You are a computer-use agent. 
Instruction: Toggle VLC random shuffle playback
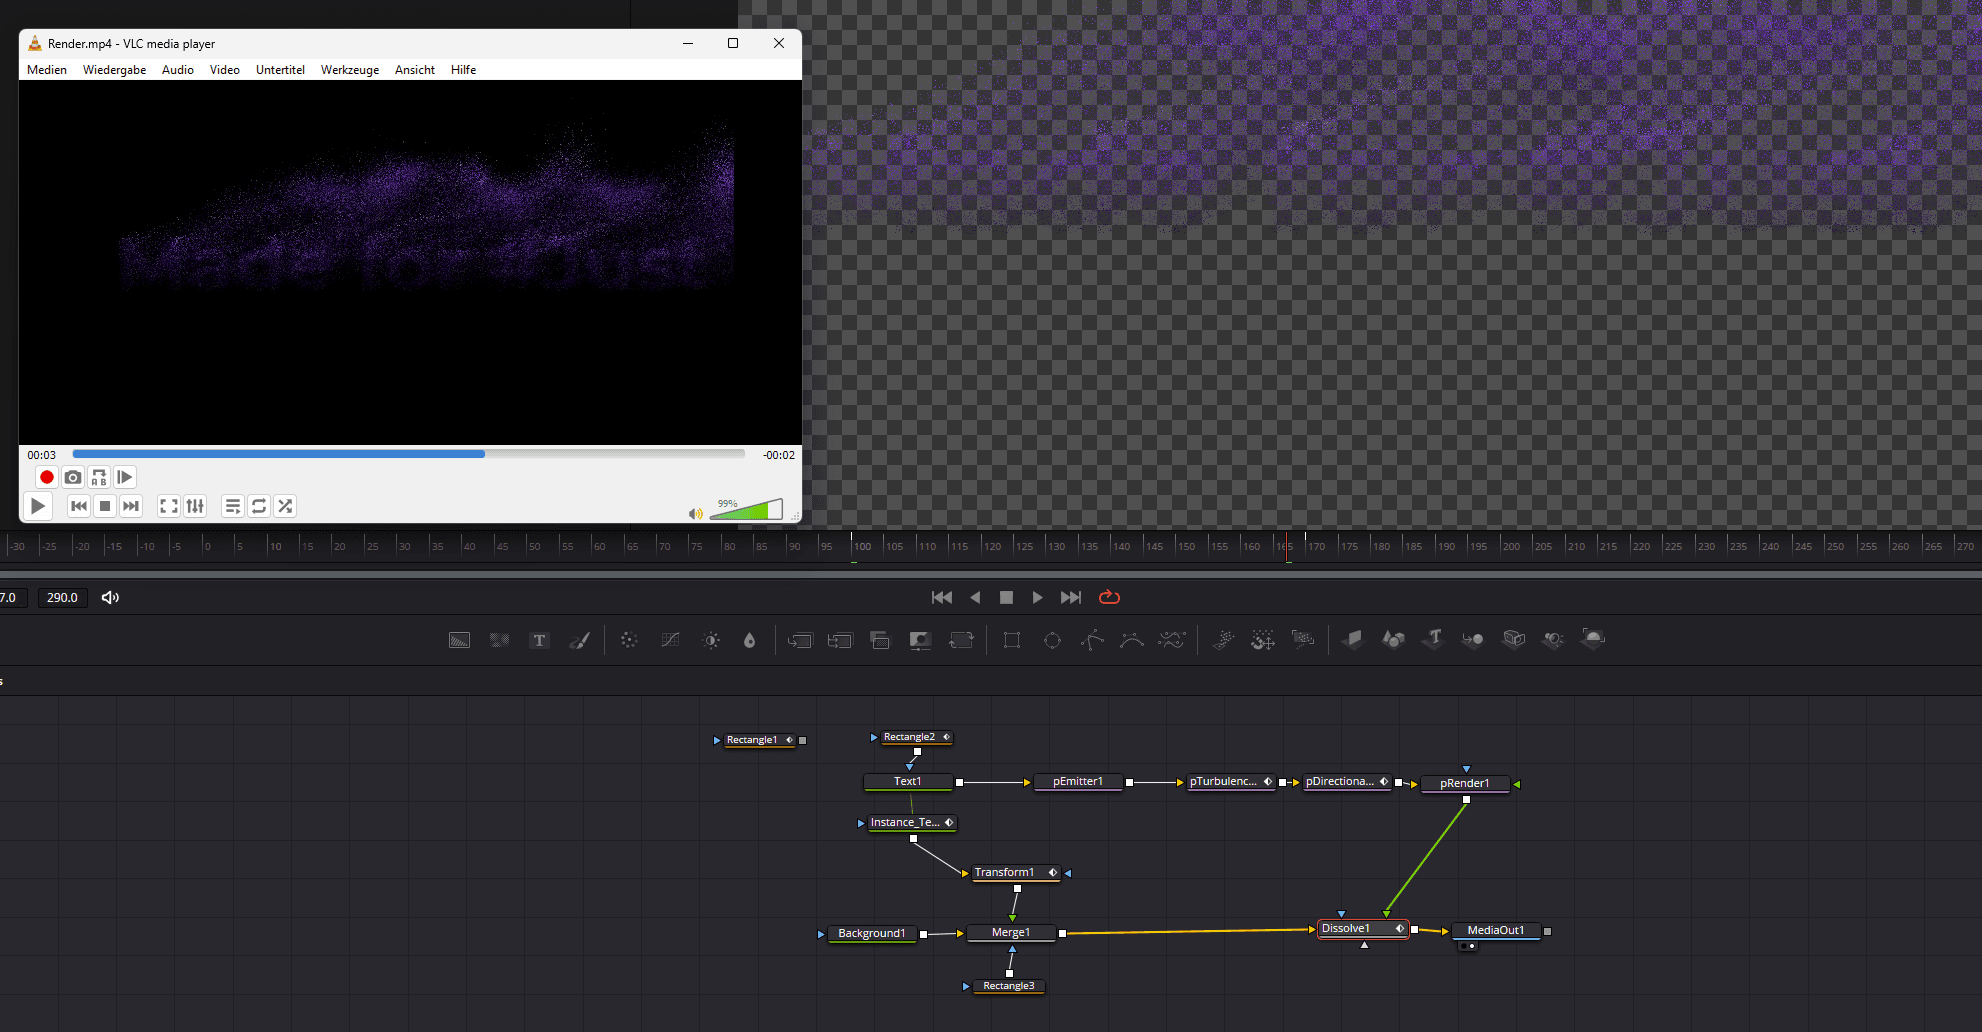(285, 506)
